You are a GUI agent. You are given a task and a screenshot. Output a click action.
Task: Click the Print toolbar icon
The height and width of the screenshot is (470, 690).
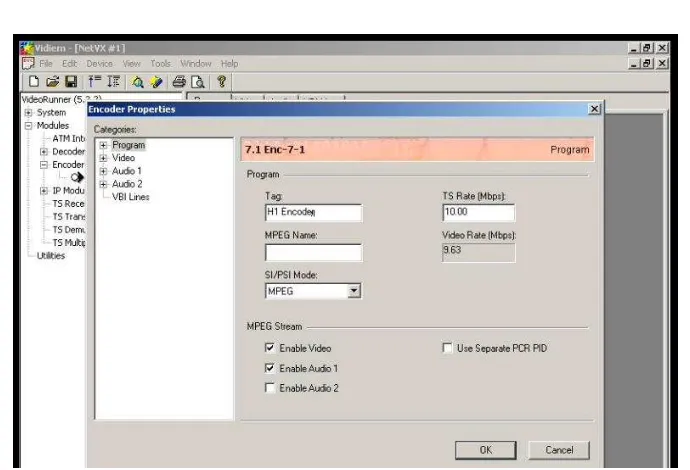[179, 81]
